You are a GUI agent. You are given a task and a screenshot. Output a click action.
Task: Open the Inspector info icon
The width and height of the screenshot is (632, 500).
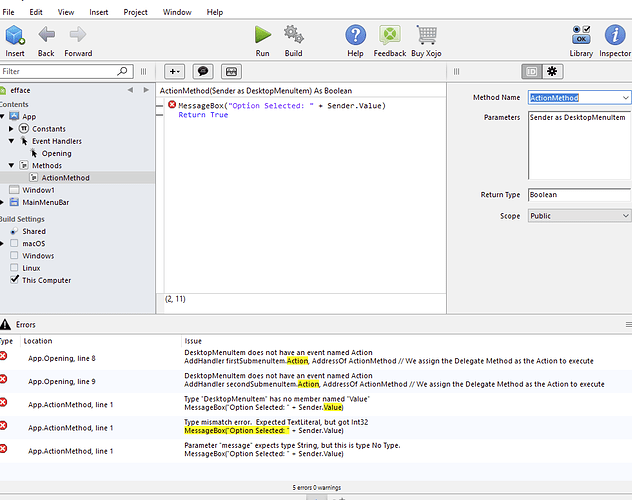pos(615,35)
